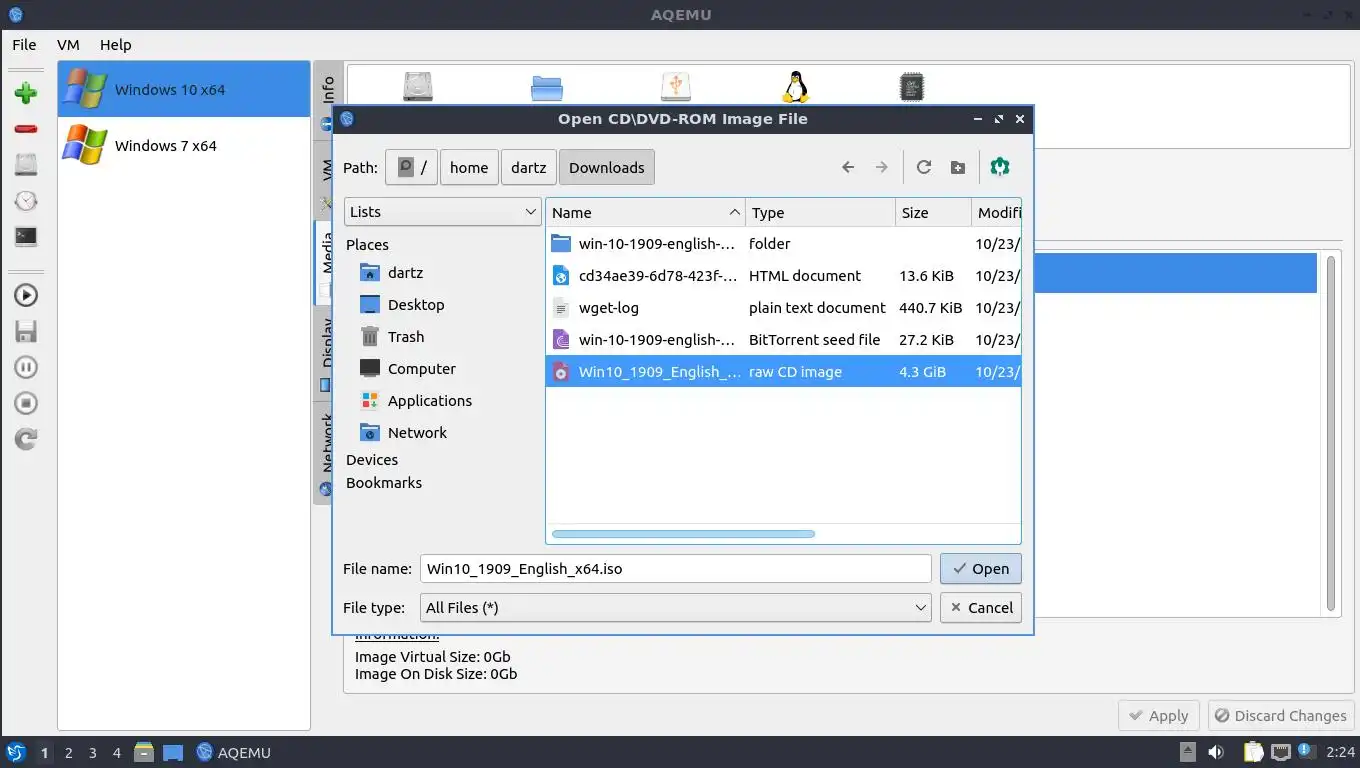Click the AQEMU taskbar entry
1360x768 pixels.
[x=234, y=752]
